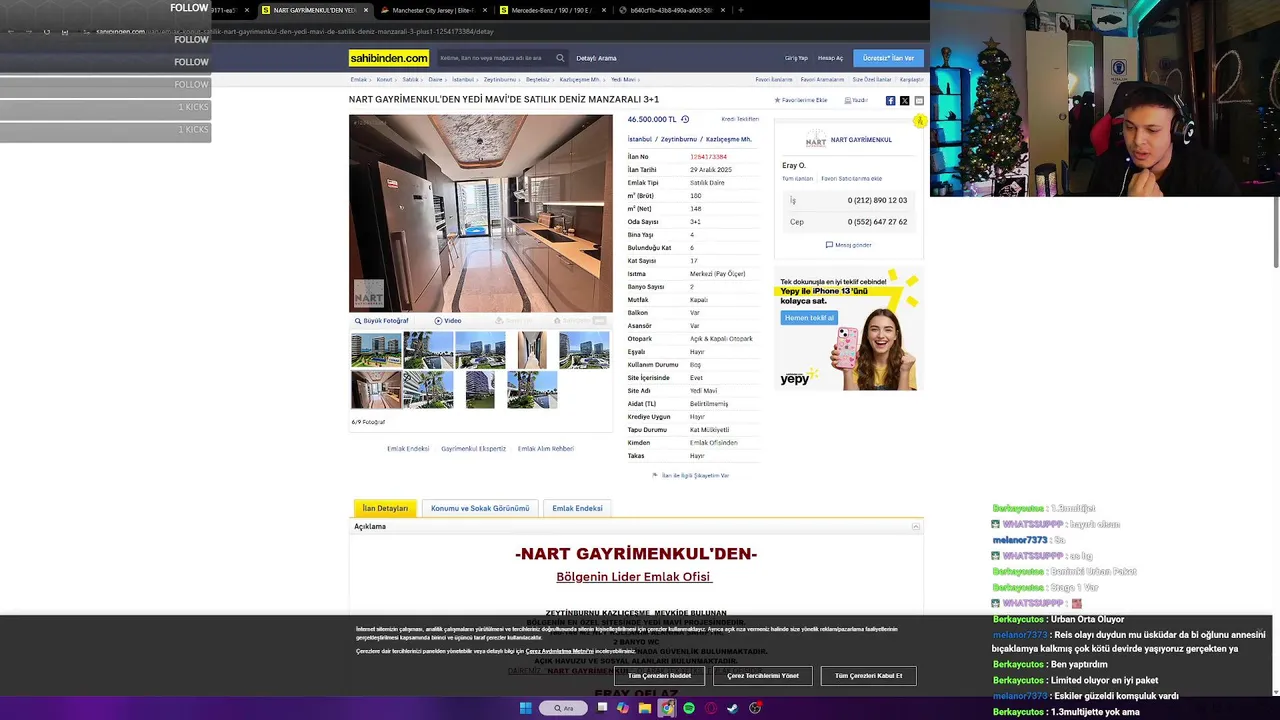The height and width of the screenshot is (720, 1280).
Task: Share listing on X (Twitter) icon
Action: coord(904,100)
